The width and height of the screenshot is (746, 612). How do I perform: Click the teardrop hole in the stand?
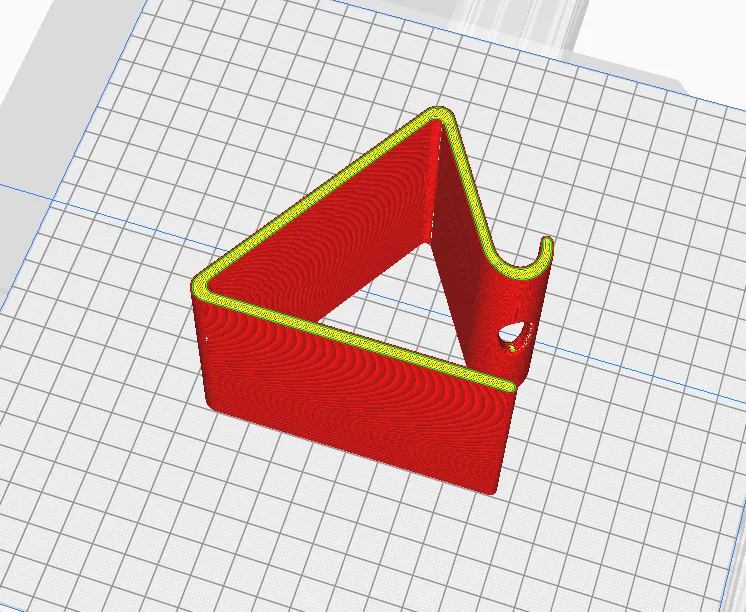(x=516, y=334)
